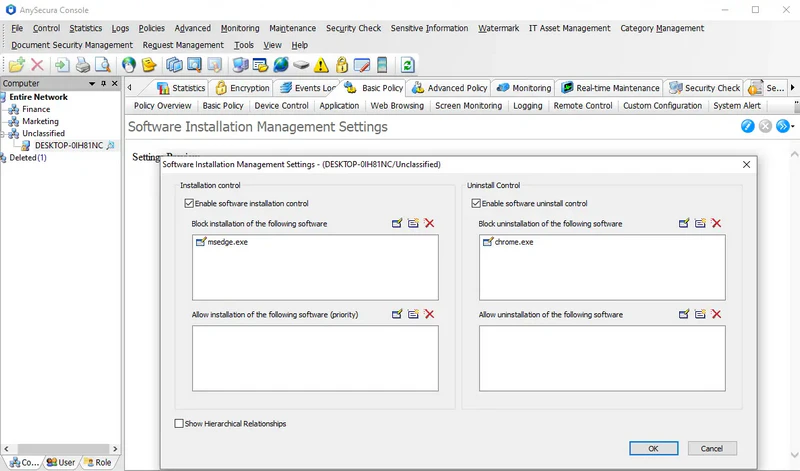800x471 pixels.
Task: Click inside allow installation list box
Action: click(315, 358)
